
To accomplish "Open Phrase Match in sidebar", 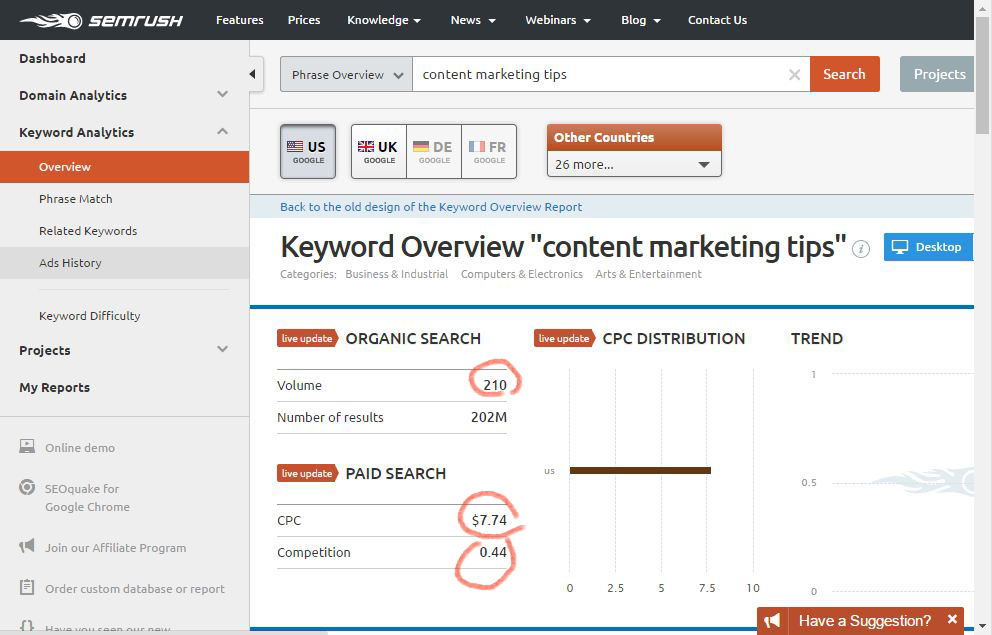I will click(x=76, y=199).
